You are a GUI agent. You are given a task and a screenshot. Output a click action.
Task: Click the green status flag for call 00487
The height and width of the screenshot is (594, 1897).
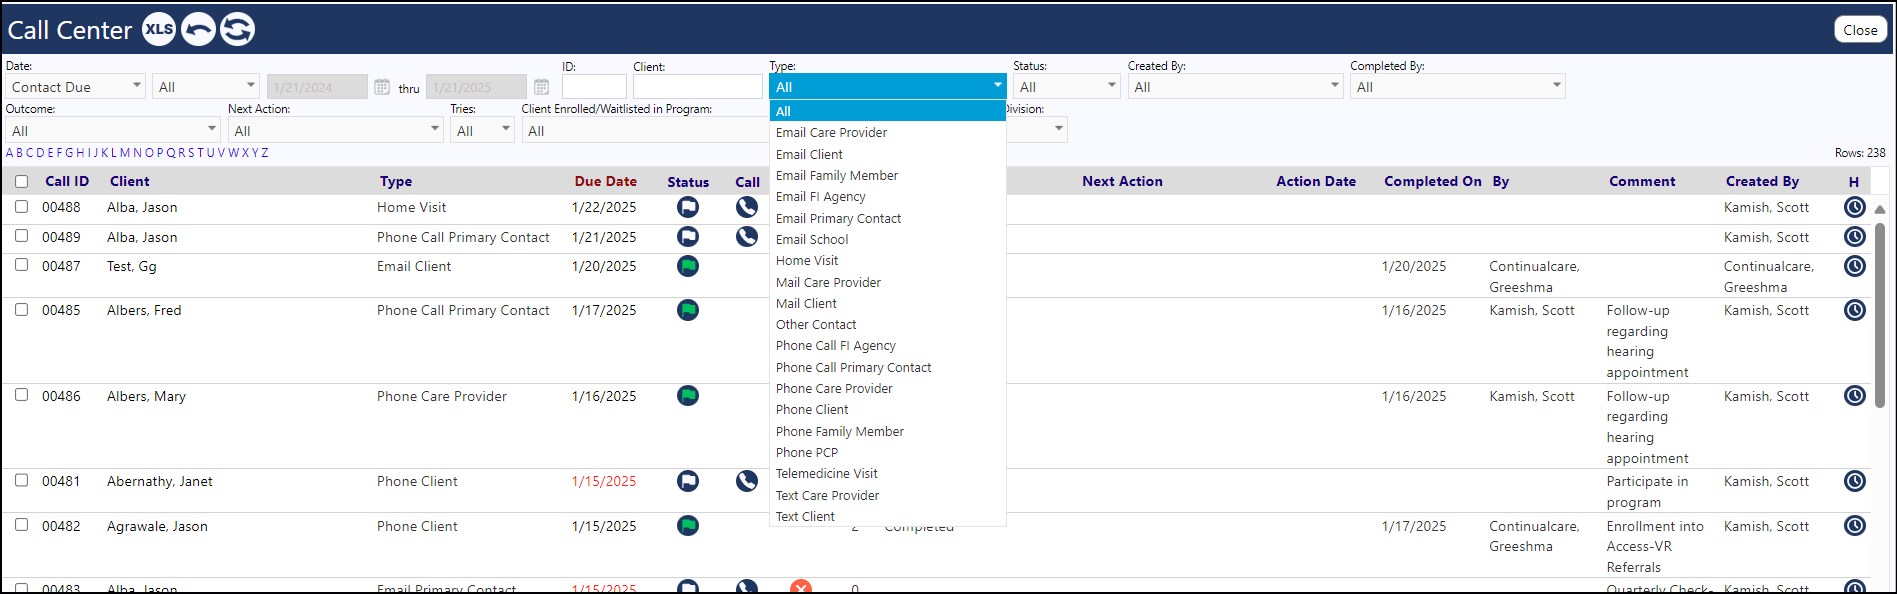[688, 266]
